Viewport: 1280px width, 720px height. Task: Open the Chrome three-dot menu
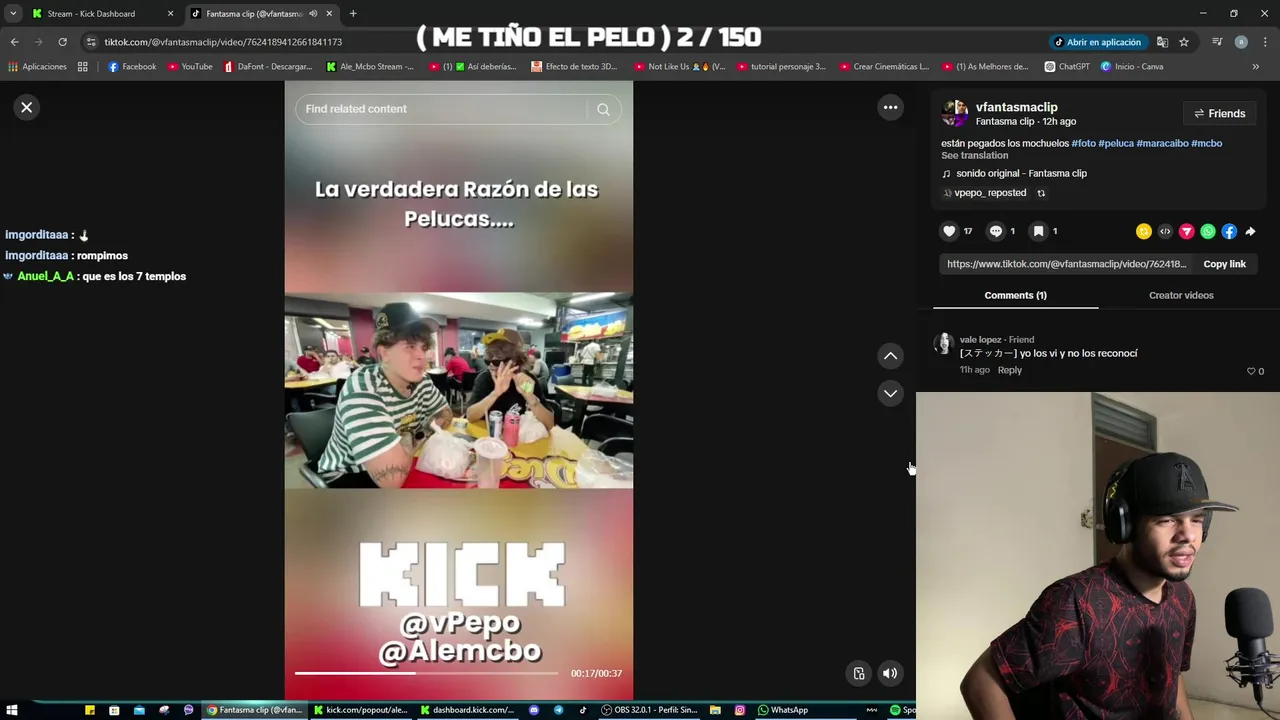coord(1265,42)
